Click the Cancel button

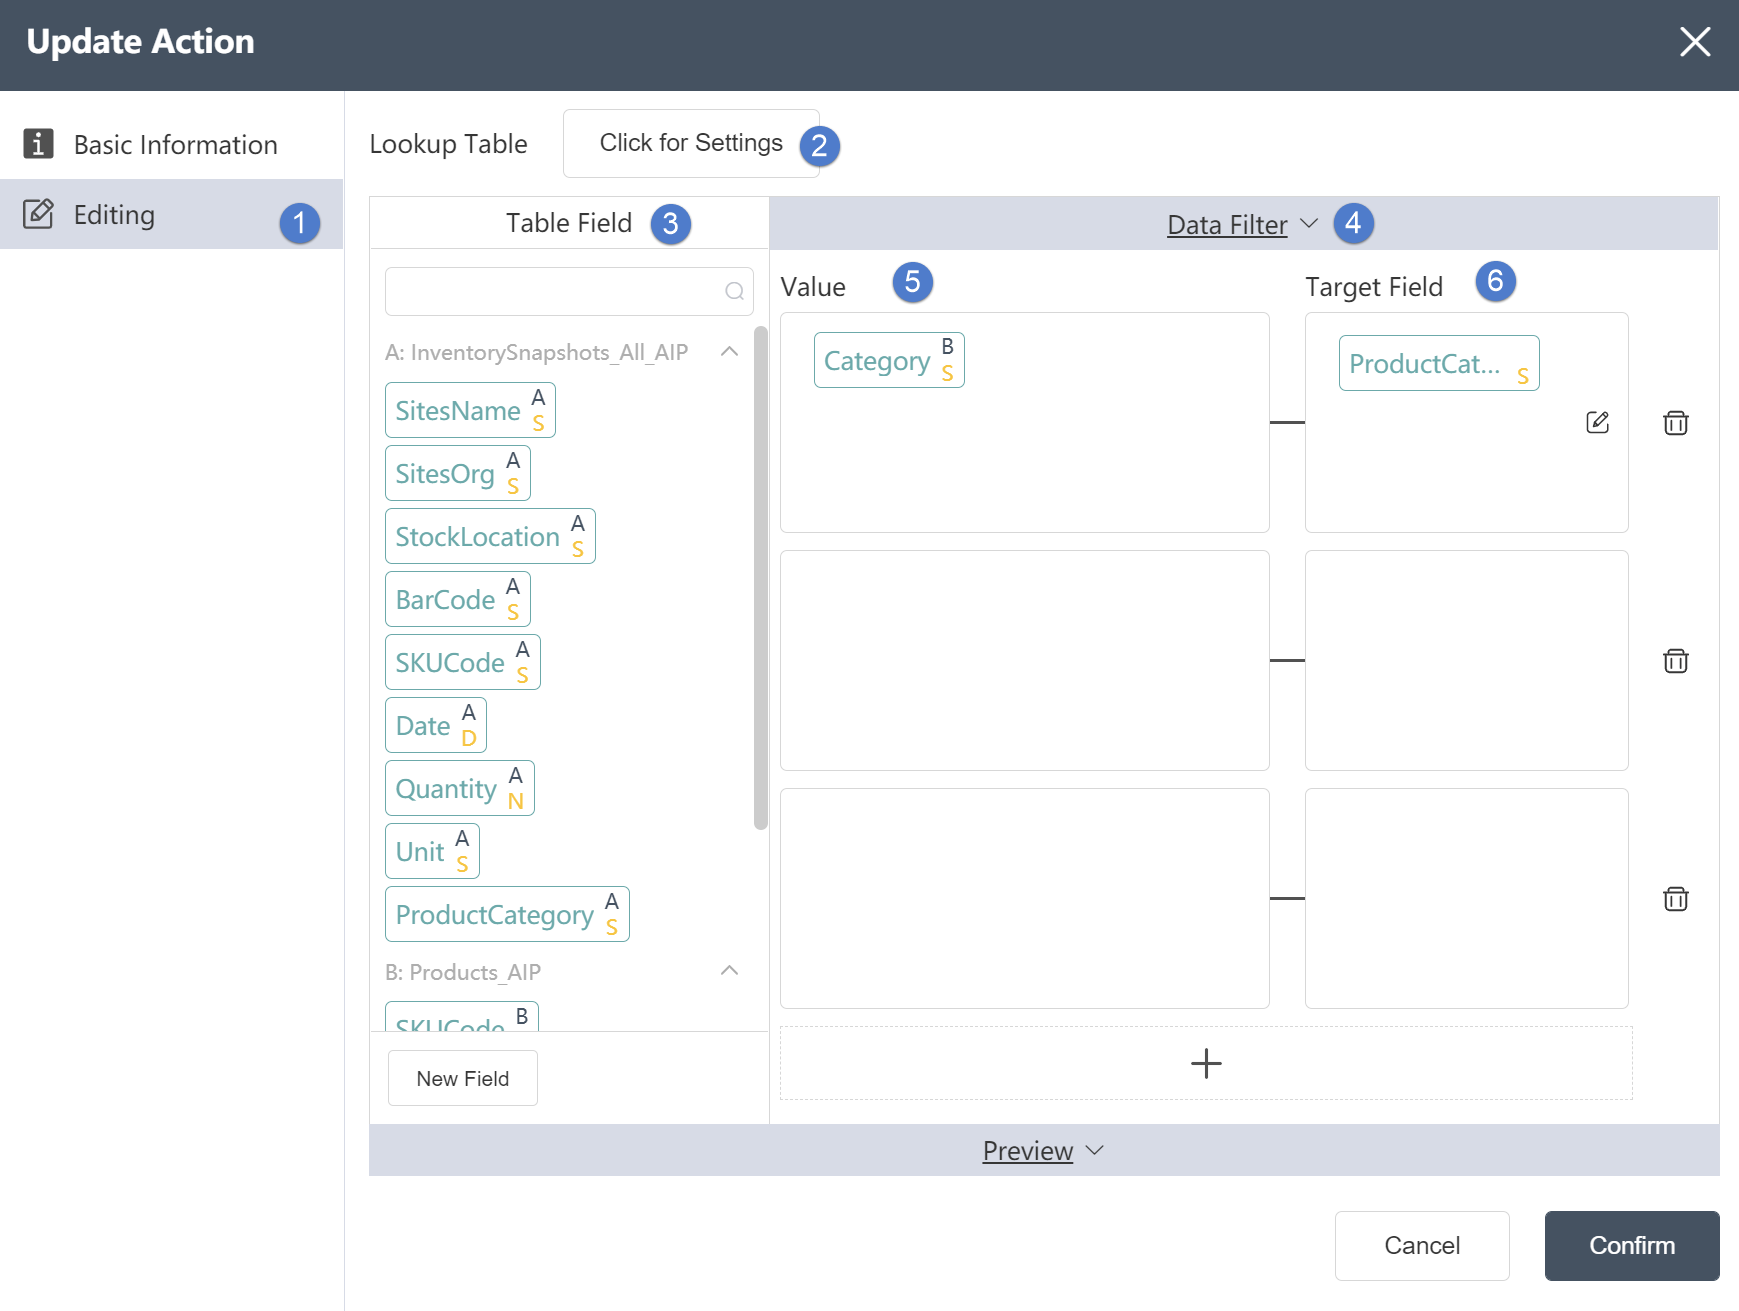click(x=1421, y=1245)
